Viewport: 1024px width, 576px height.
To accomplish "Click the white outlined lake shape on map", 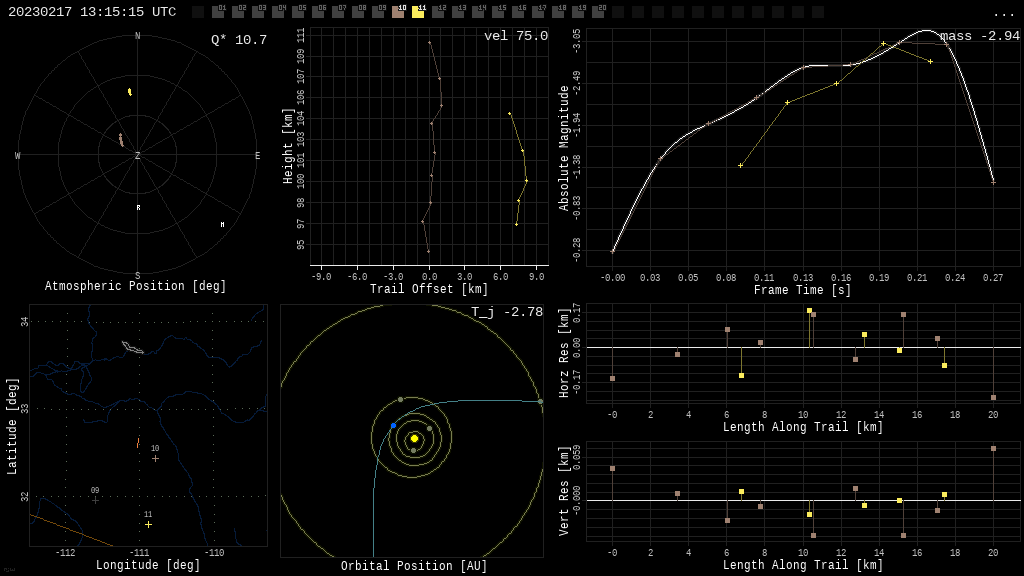I will pyautogui.click(x=133, y=347).
